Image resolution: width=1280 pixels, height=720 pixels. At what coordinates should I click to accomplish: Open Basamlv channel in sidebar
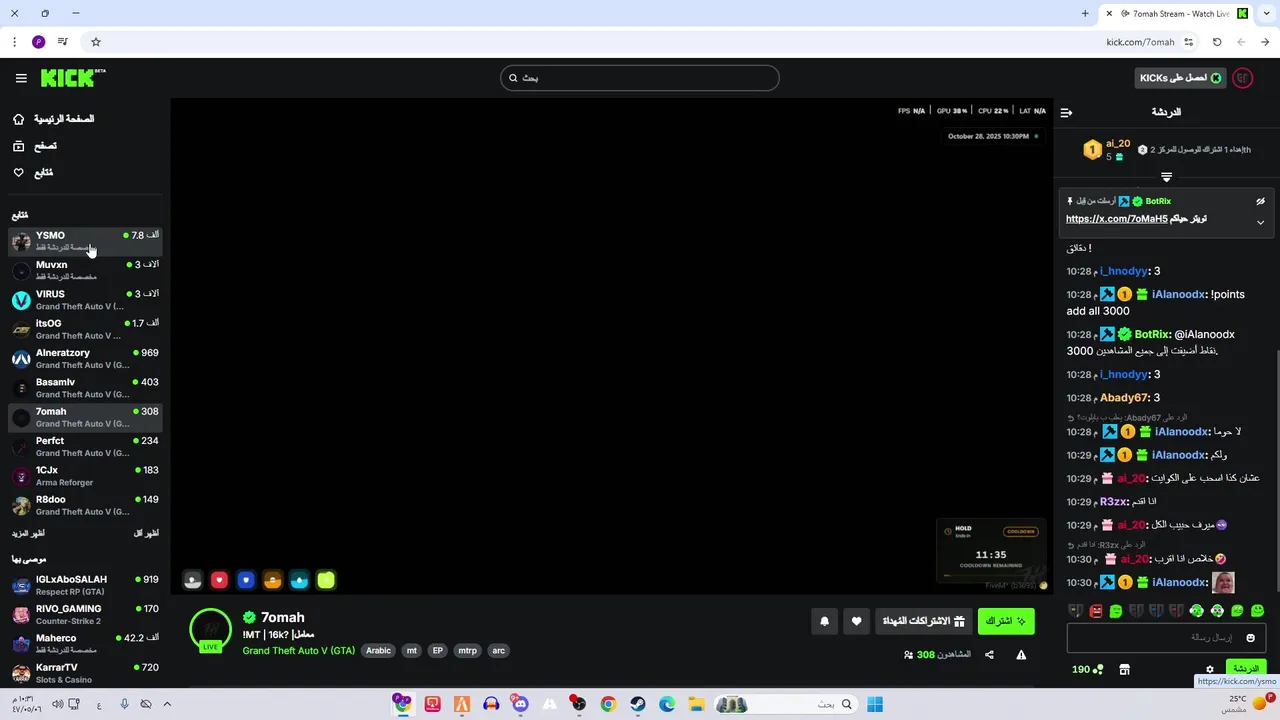pos(85,388)
